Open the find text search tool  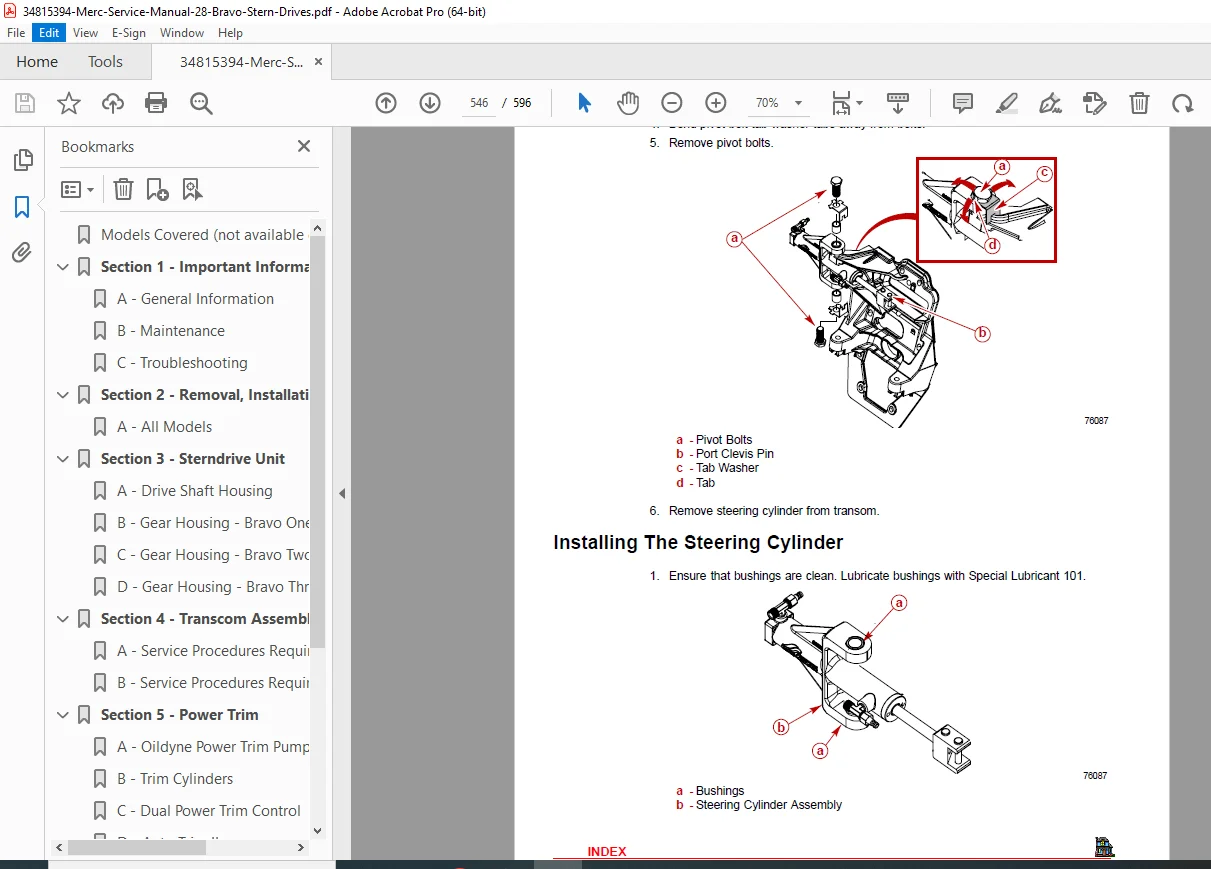click(201, 103)
